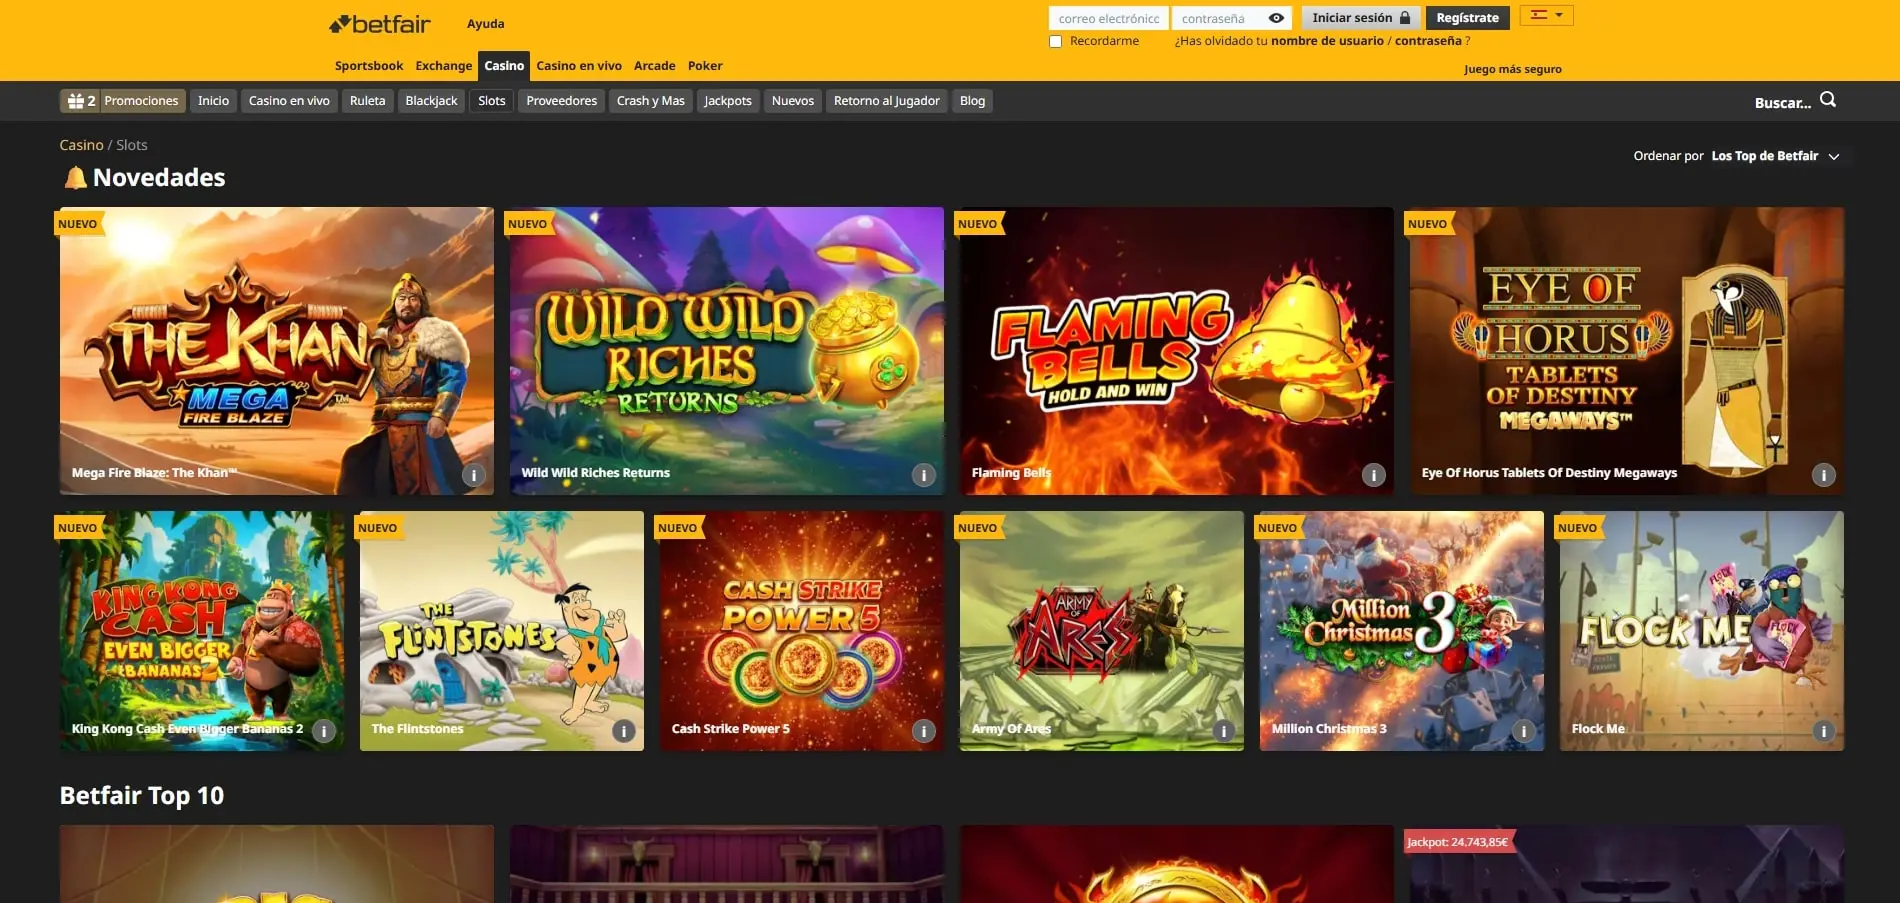Click the Betfair logo
This screenshot has height=903, width=1900.
380,24
